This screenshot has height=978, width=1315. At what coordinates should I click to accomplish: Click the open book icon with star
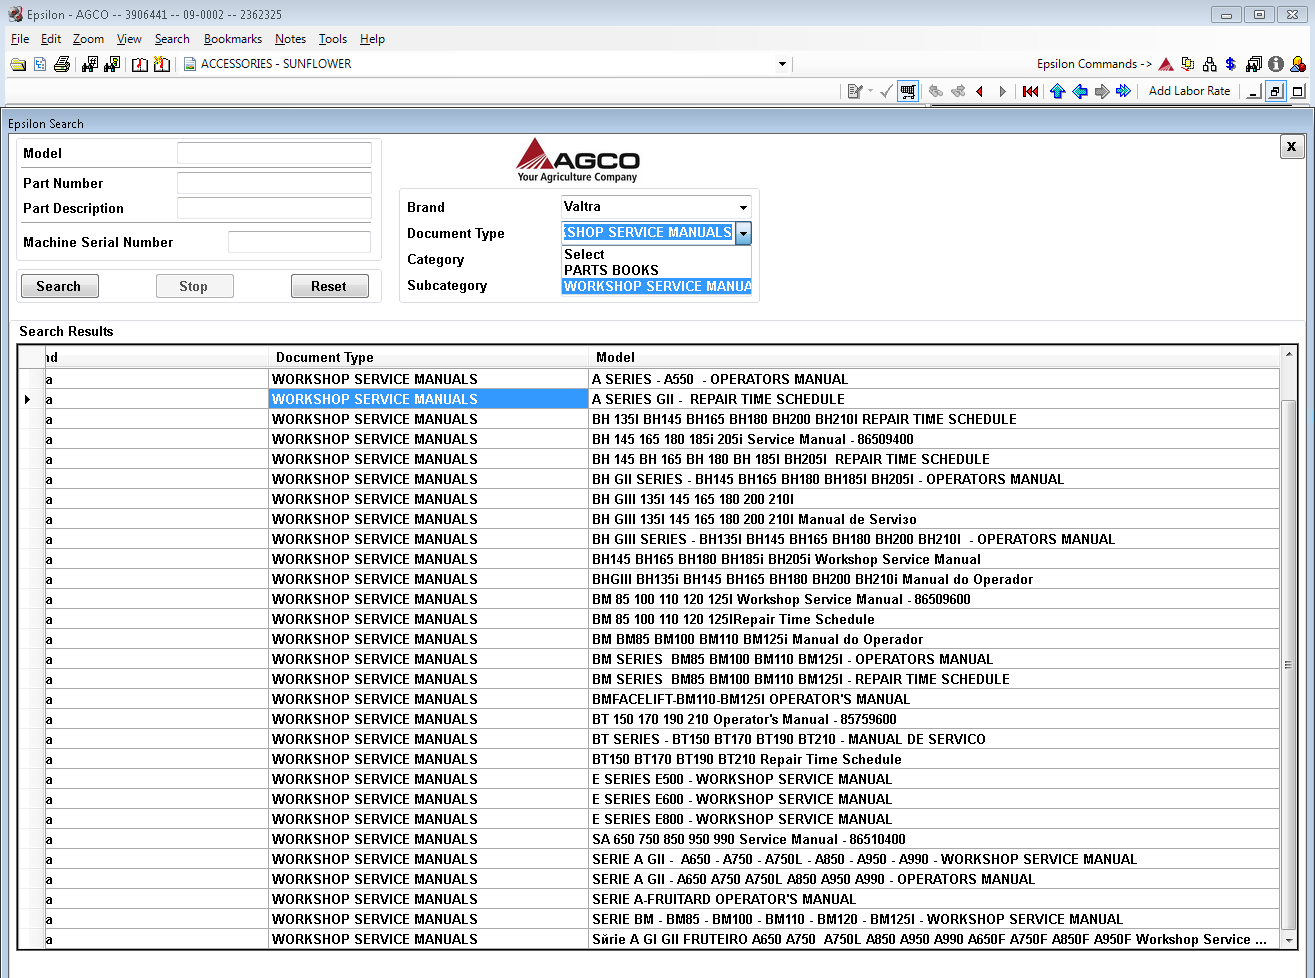162,64
